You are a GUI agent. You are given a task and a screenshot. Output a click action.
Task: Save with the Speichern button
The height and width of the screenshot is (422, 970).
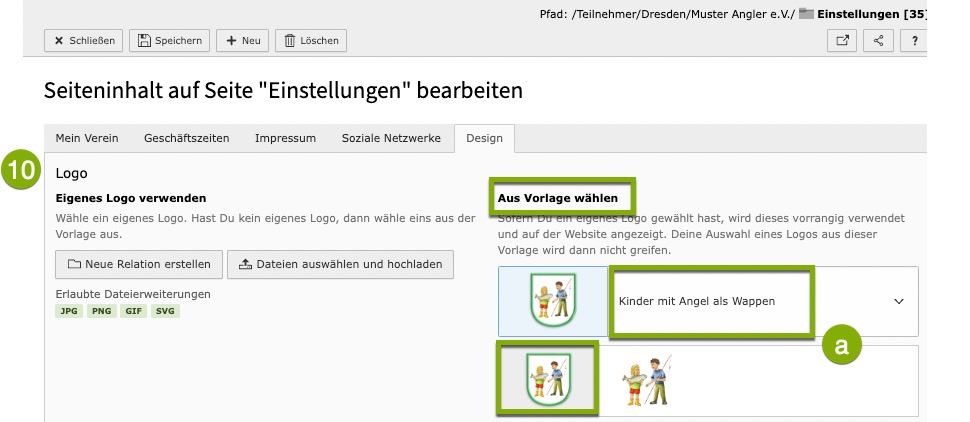[170, 41]
